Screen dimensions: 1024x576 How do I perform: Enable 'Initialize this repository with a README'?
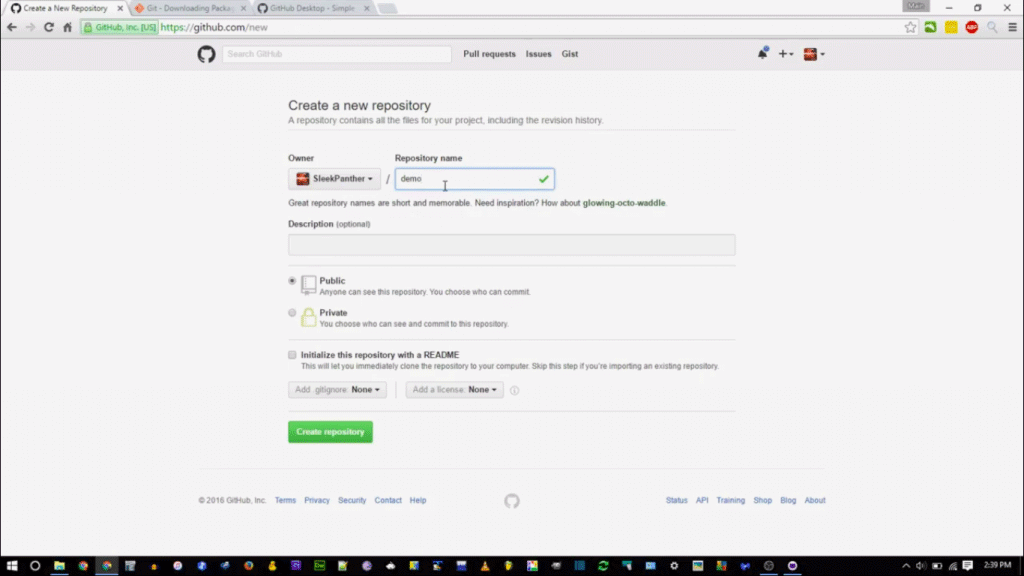(x=292, y=355)
